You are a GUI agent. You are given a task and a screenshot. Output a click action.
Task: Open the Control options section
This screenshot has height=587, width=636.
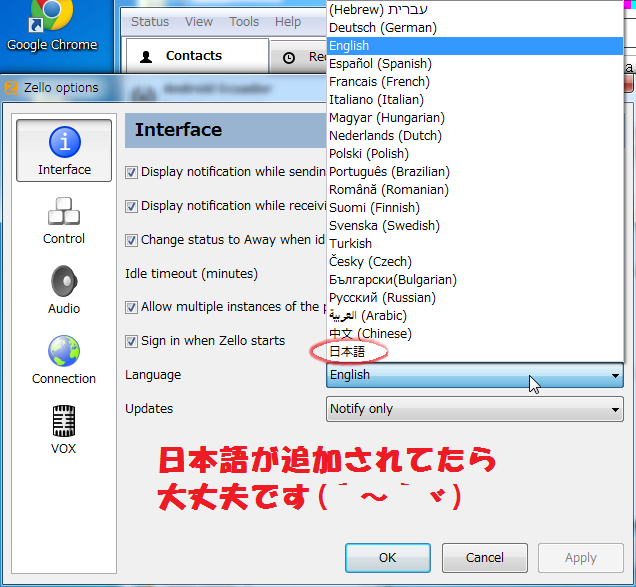pyautogui.click(x=64, y=221)
